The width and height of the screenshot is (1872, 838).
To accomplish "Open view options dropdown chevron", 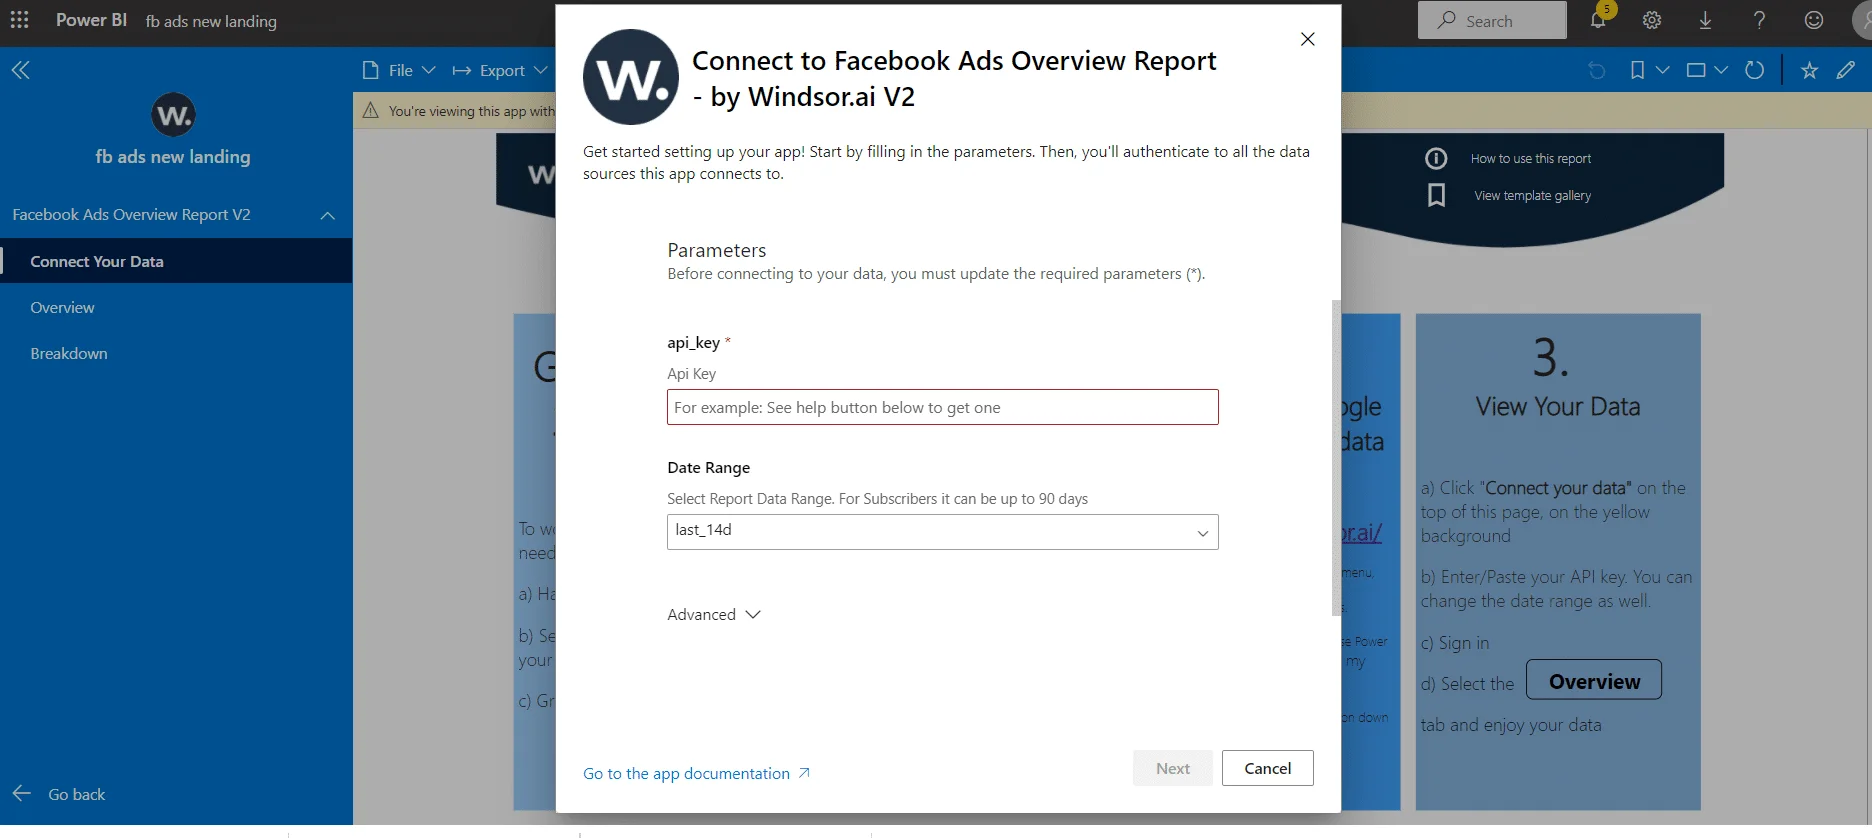I will (1721, 70).
